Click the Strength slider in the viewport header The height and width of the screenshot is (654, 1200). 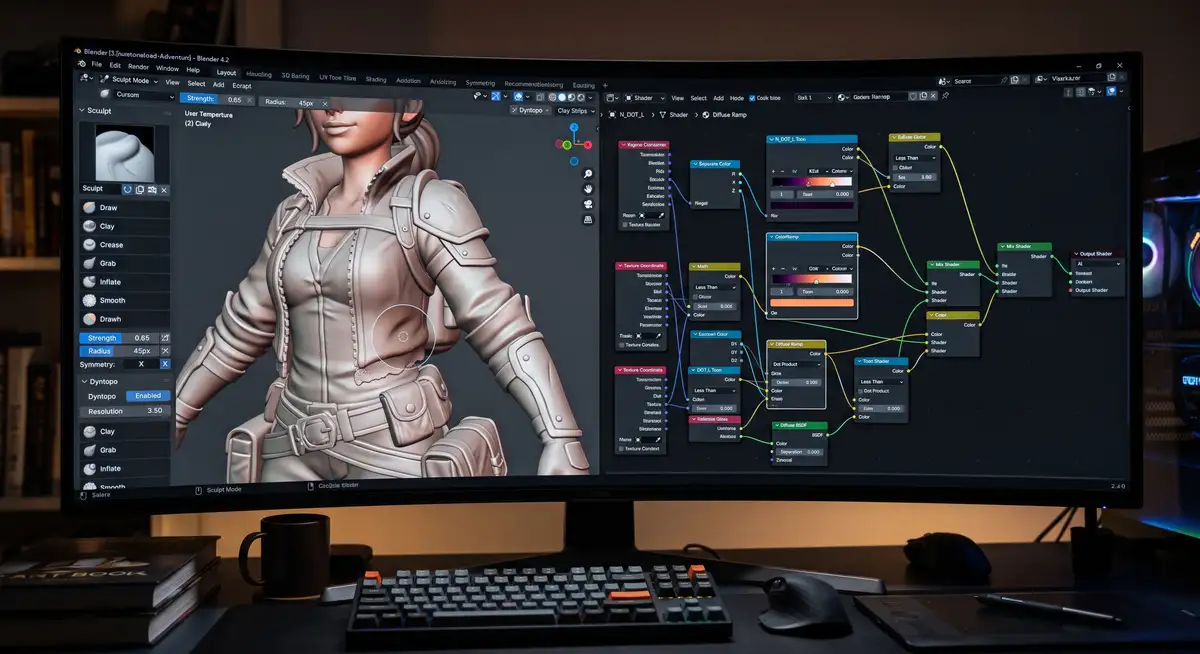[216, 99]
